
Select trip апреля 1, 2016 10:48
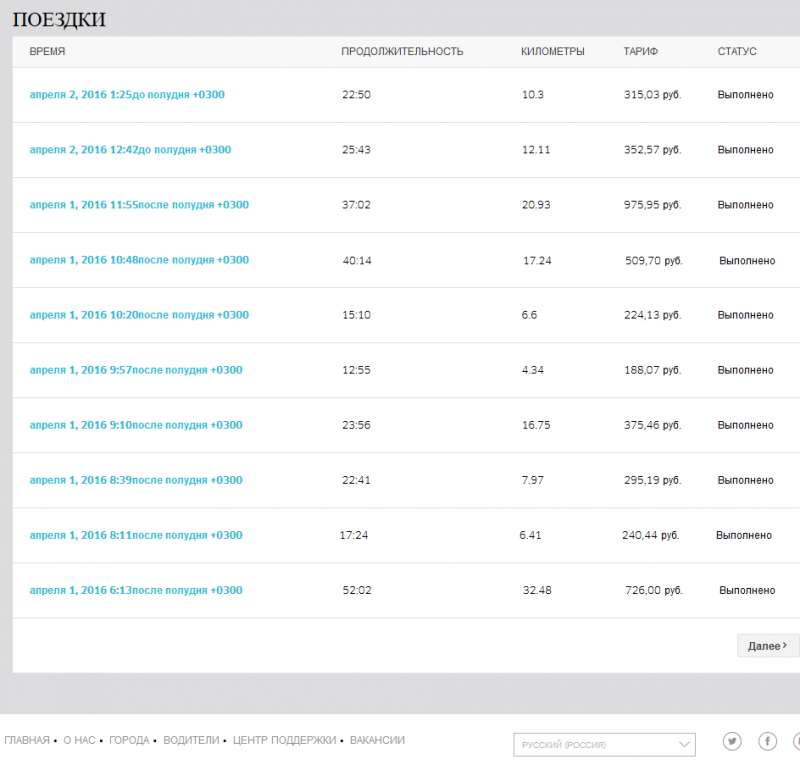[x=139, y=260]
